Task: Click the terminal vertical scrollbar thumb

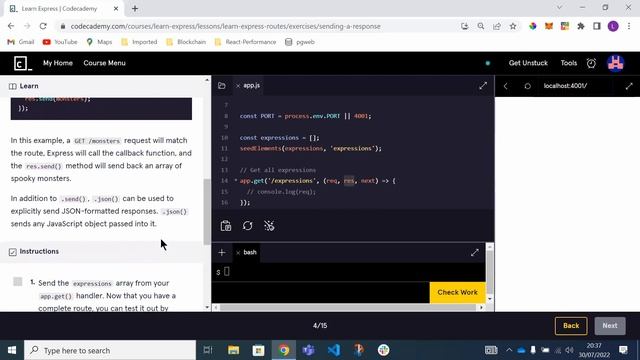Action: (490, 272)
